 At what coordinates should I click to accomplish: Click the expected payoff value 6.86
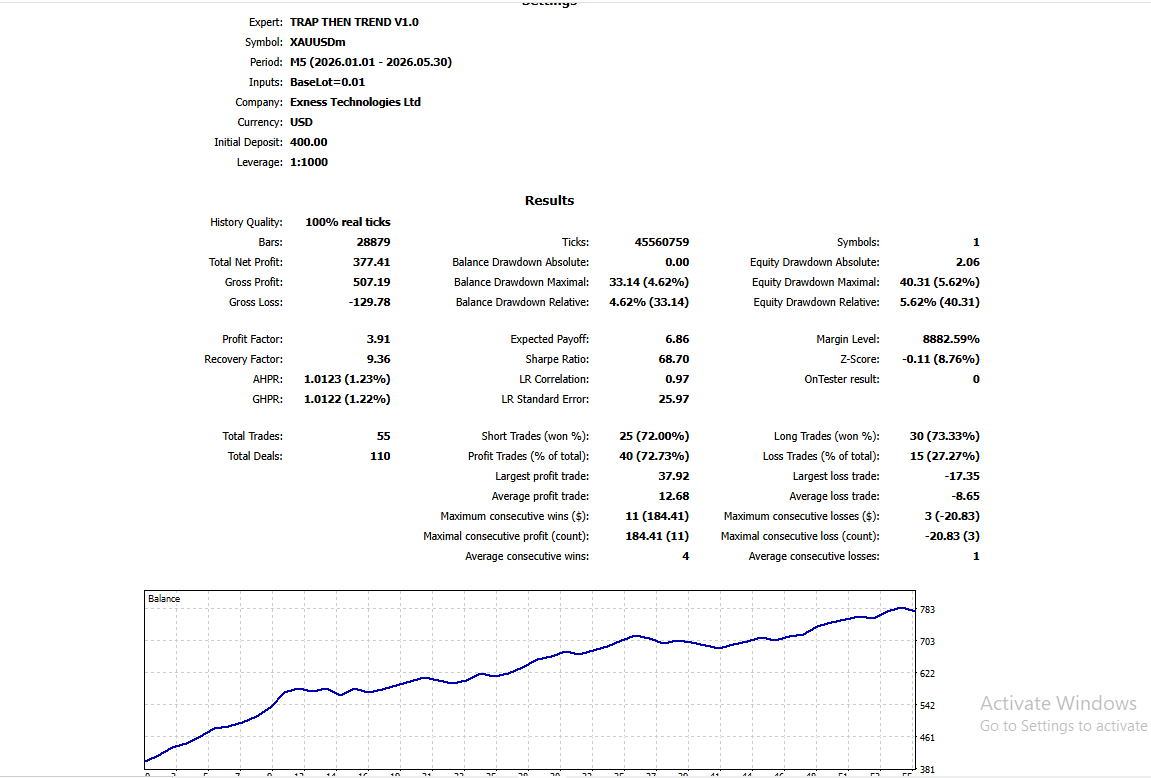pyautogui.click(x=677, y=339)
